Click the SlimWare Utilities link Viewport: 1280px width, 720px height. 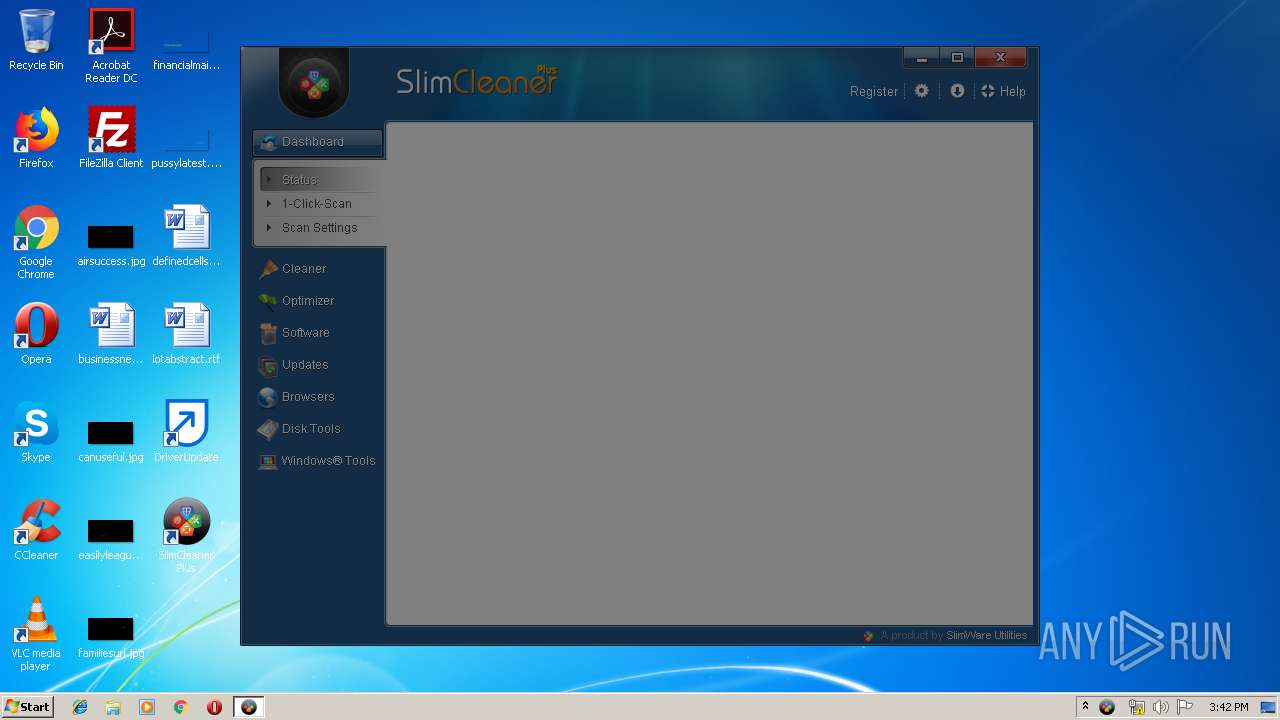click(987, 635)
